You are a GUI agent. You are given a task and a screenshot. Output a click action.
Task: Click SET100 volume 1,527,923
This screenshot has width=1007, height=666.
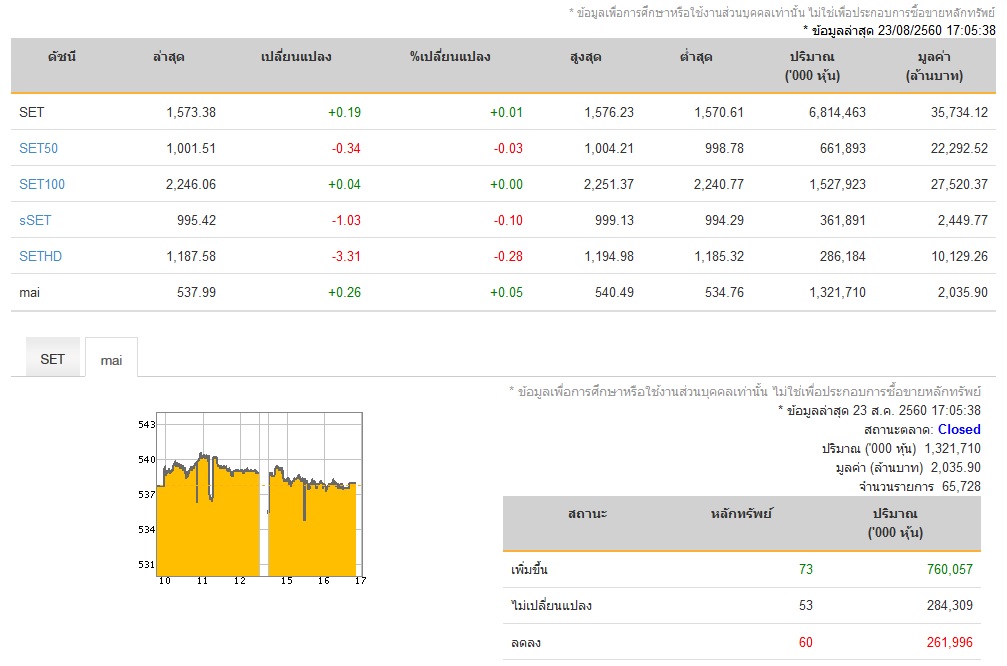pos(837,184)
